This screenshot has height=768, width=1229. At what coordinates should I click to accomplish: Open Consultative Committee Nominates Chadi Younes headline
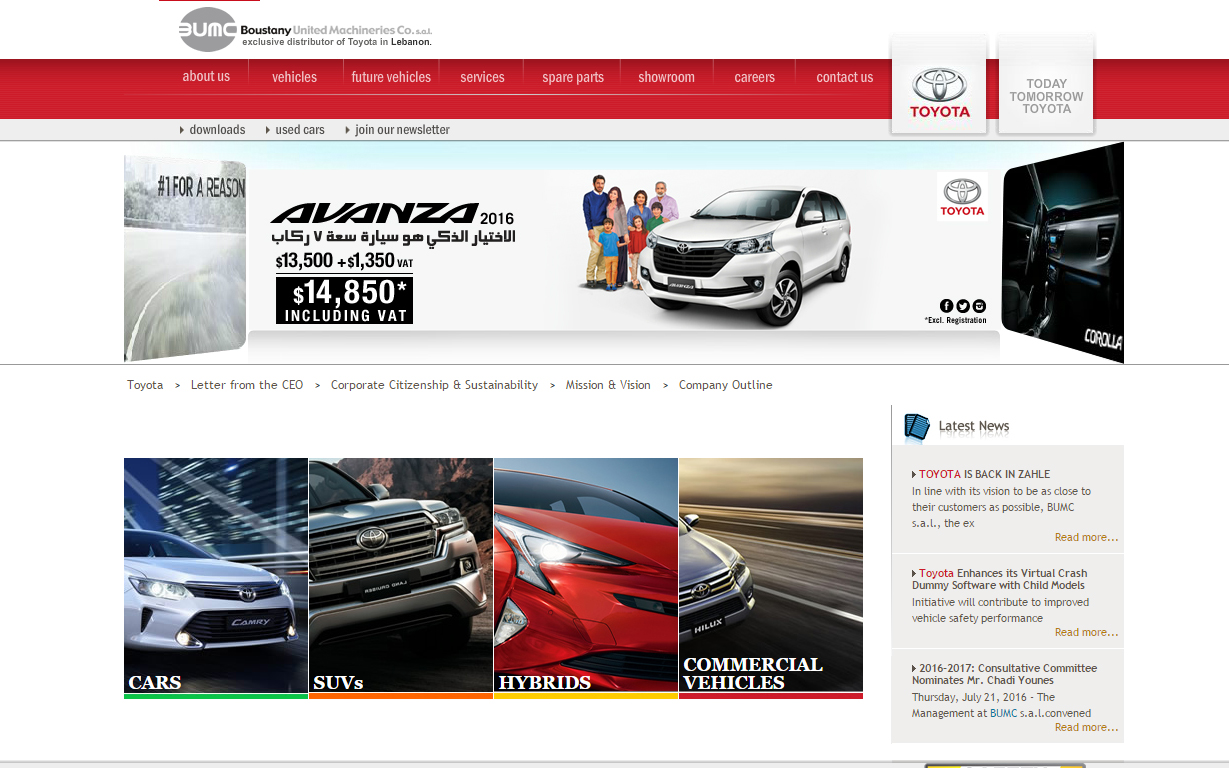(1004, 674)
